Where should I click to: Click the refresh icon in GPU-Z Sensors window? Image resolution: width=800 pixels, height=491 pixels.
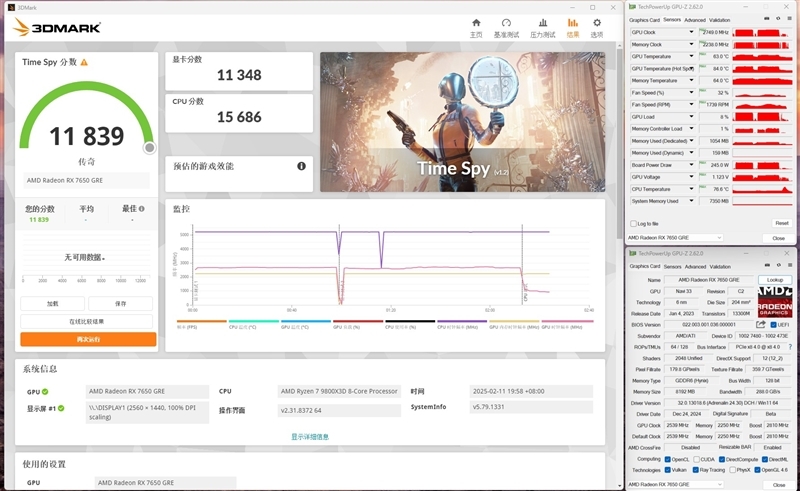point(778,19)
